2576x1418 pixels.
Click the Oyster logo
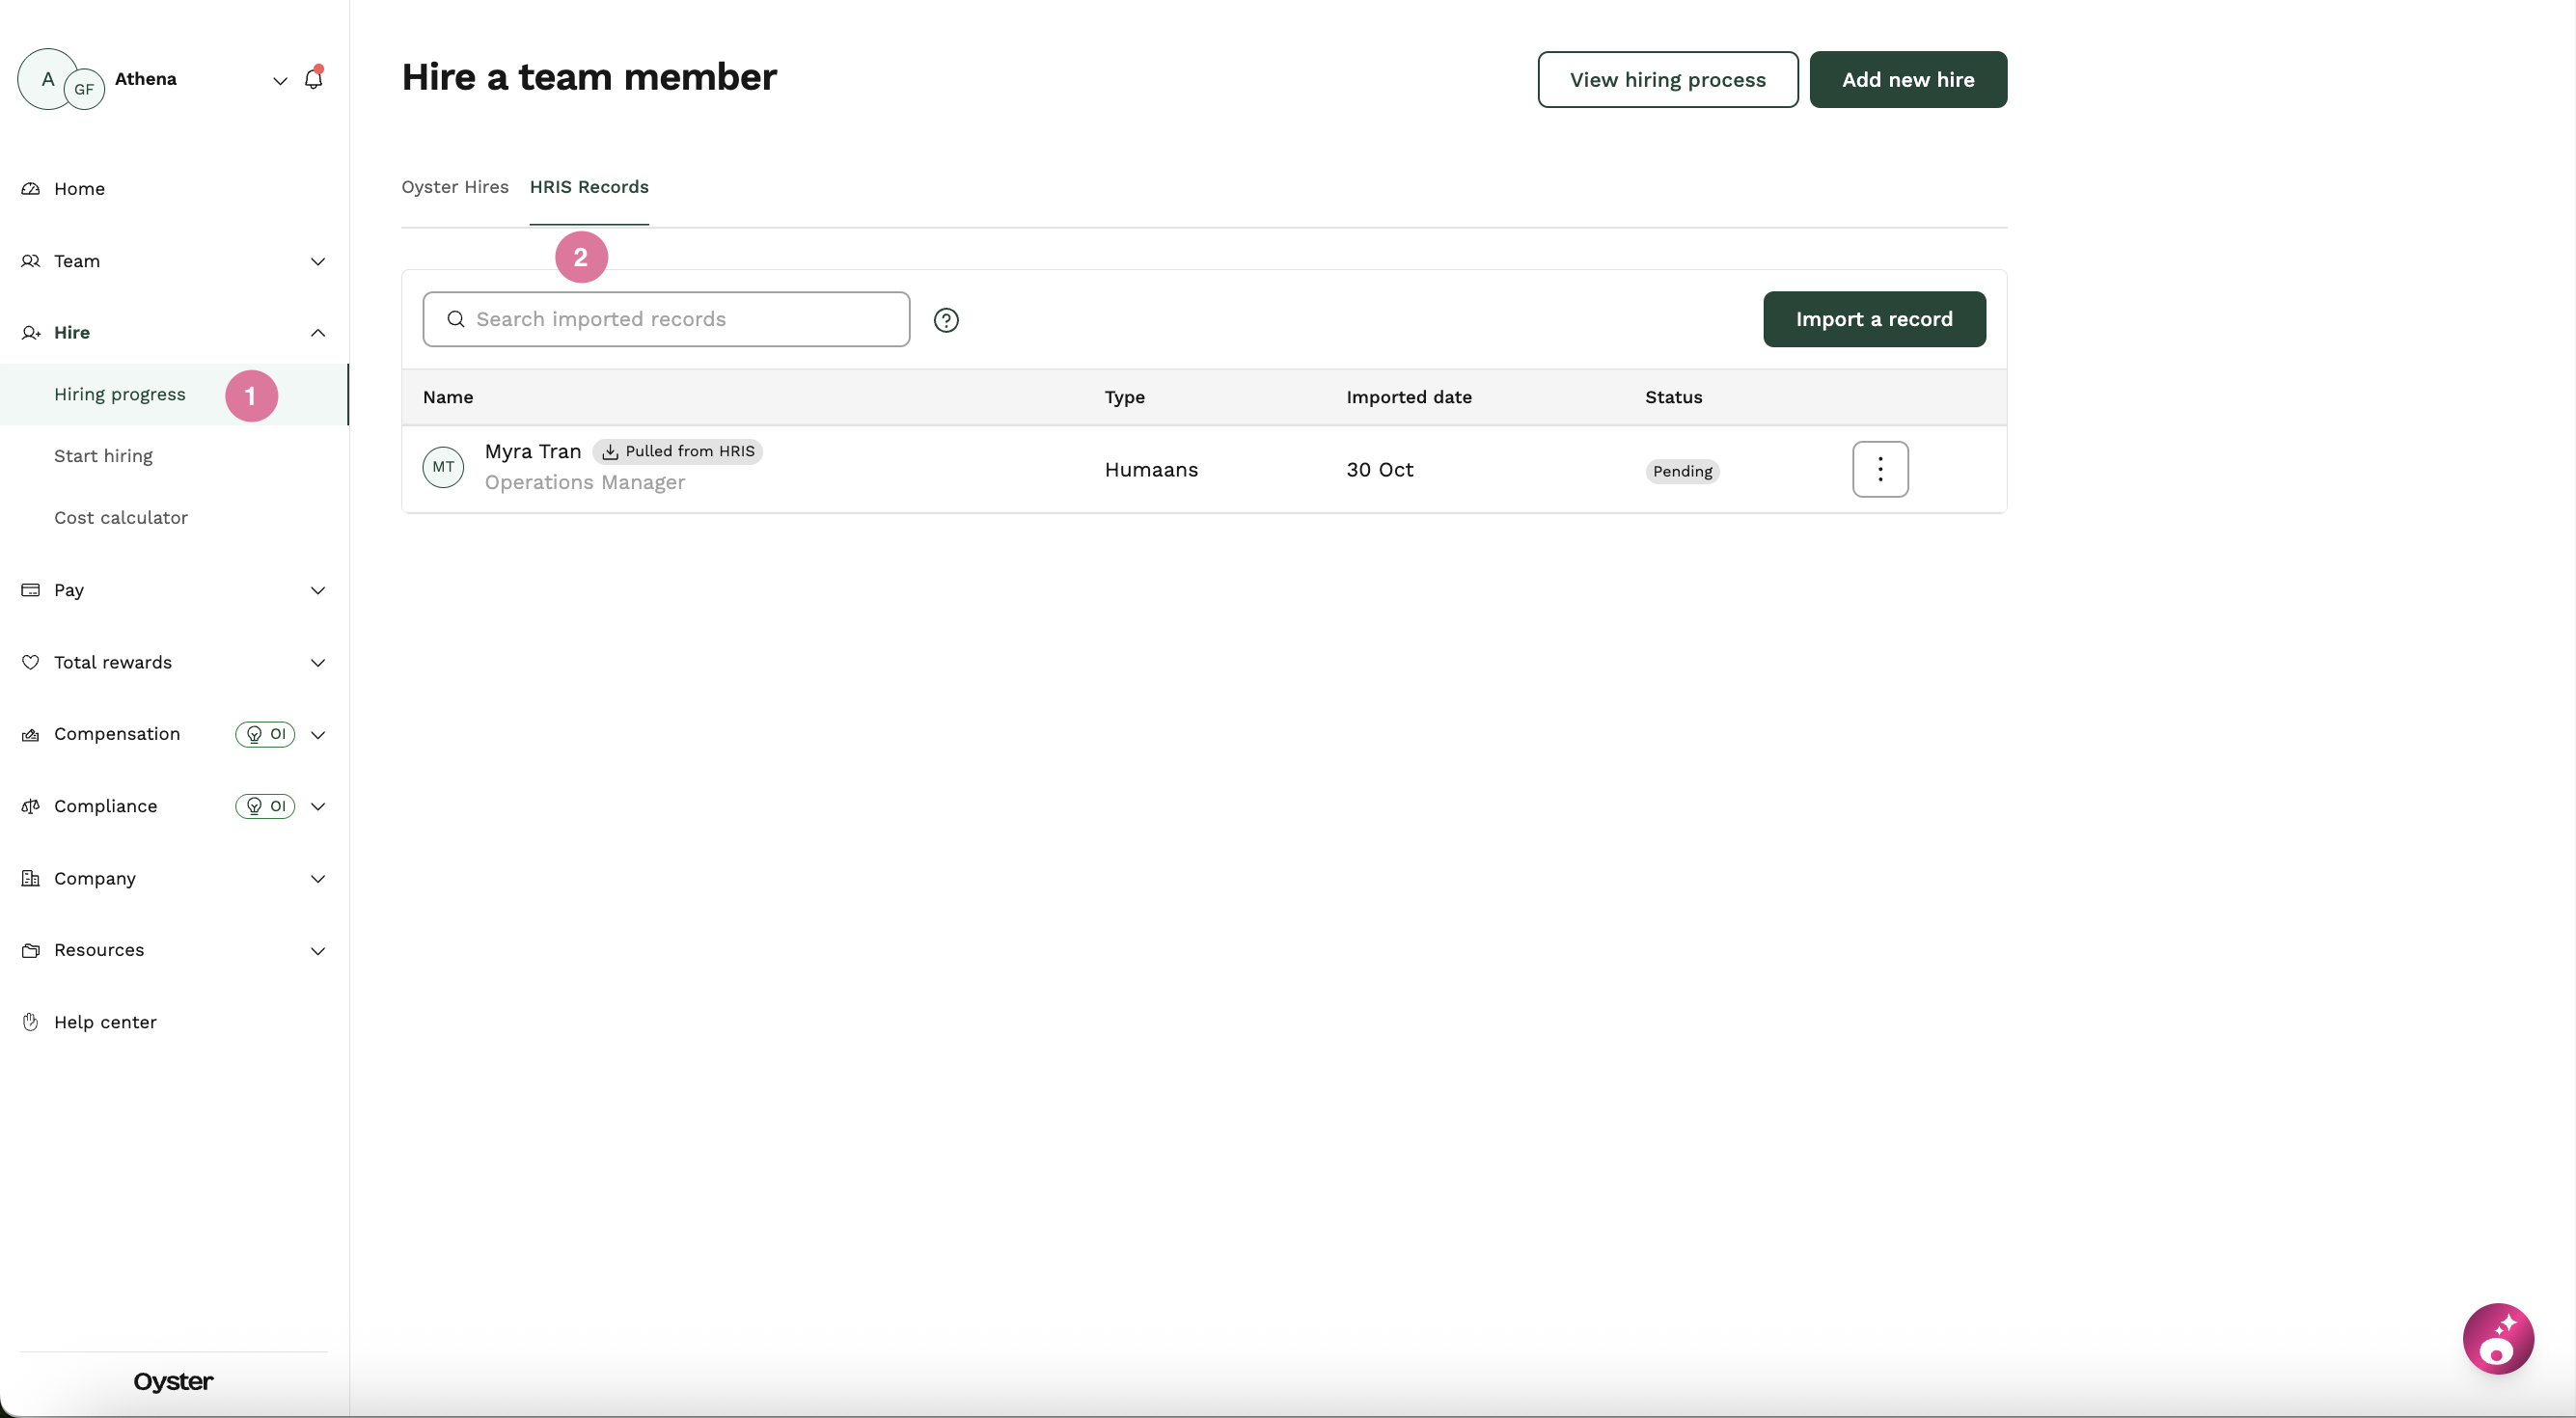173,1381
